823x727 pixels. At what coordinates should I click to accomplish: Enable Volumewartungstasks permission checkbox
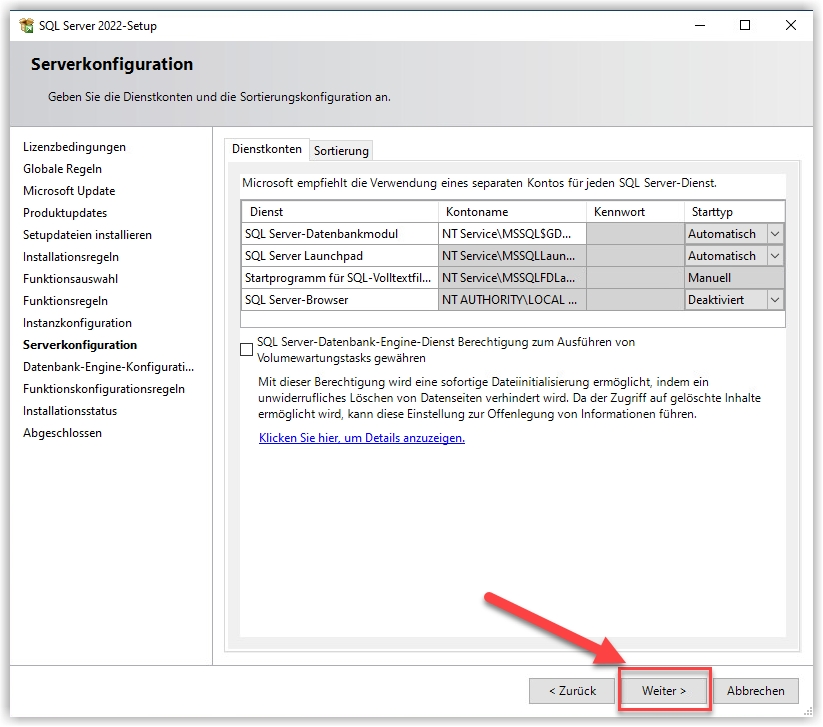[246, 350]
